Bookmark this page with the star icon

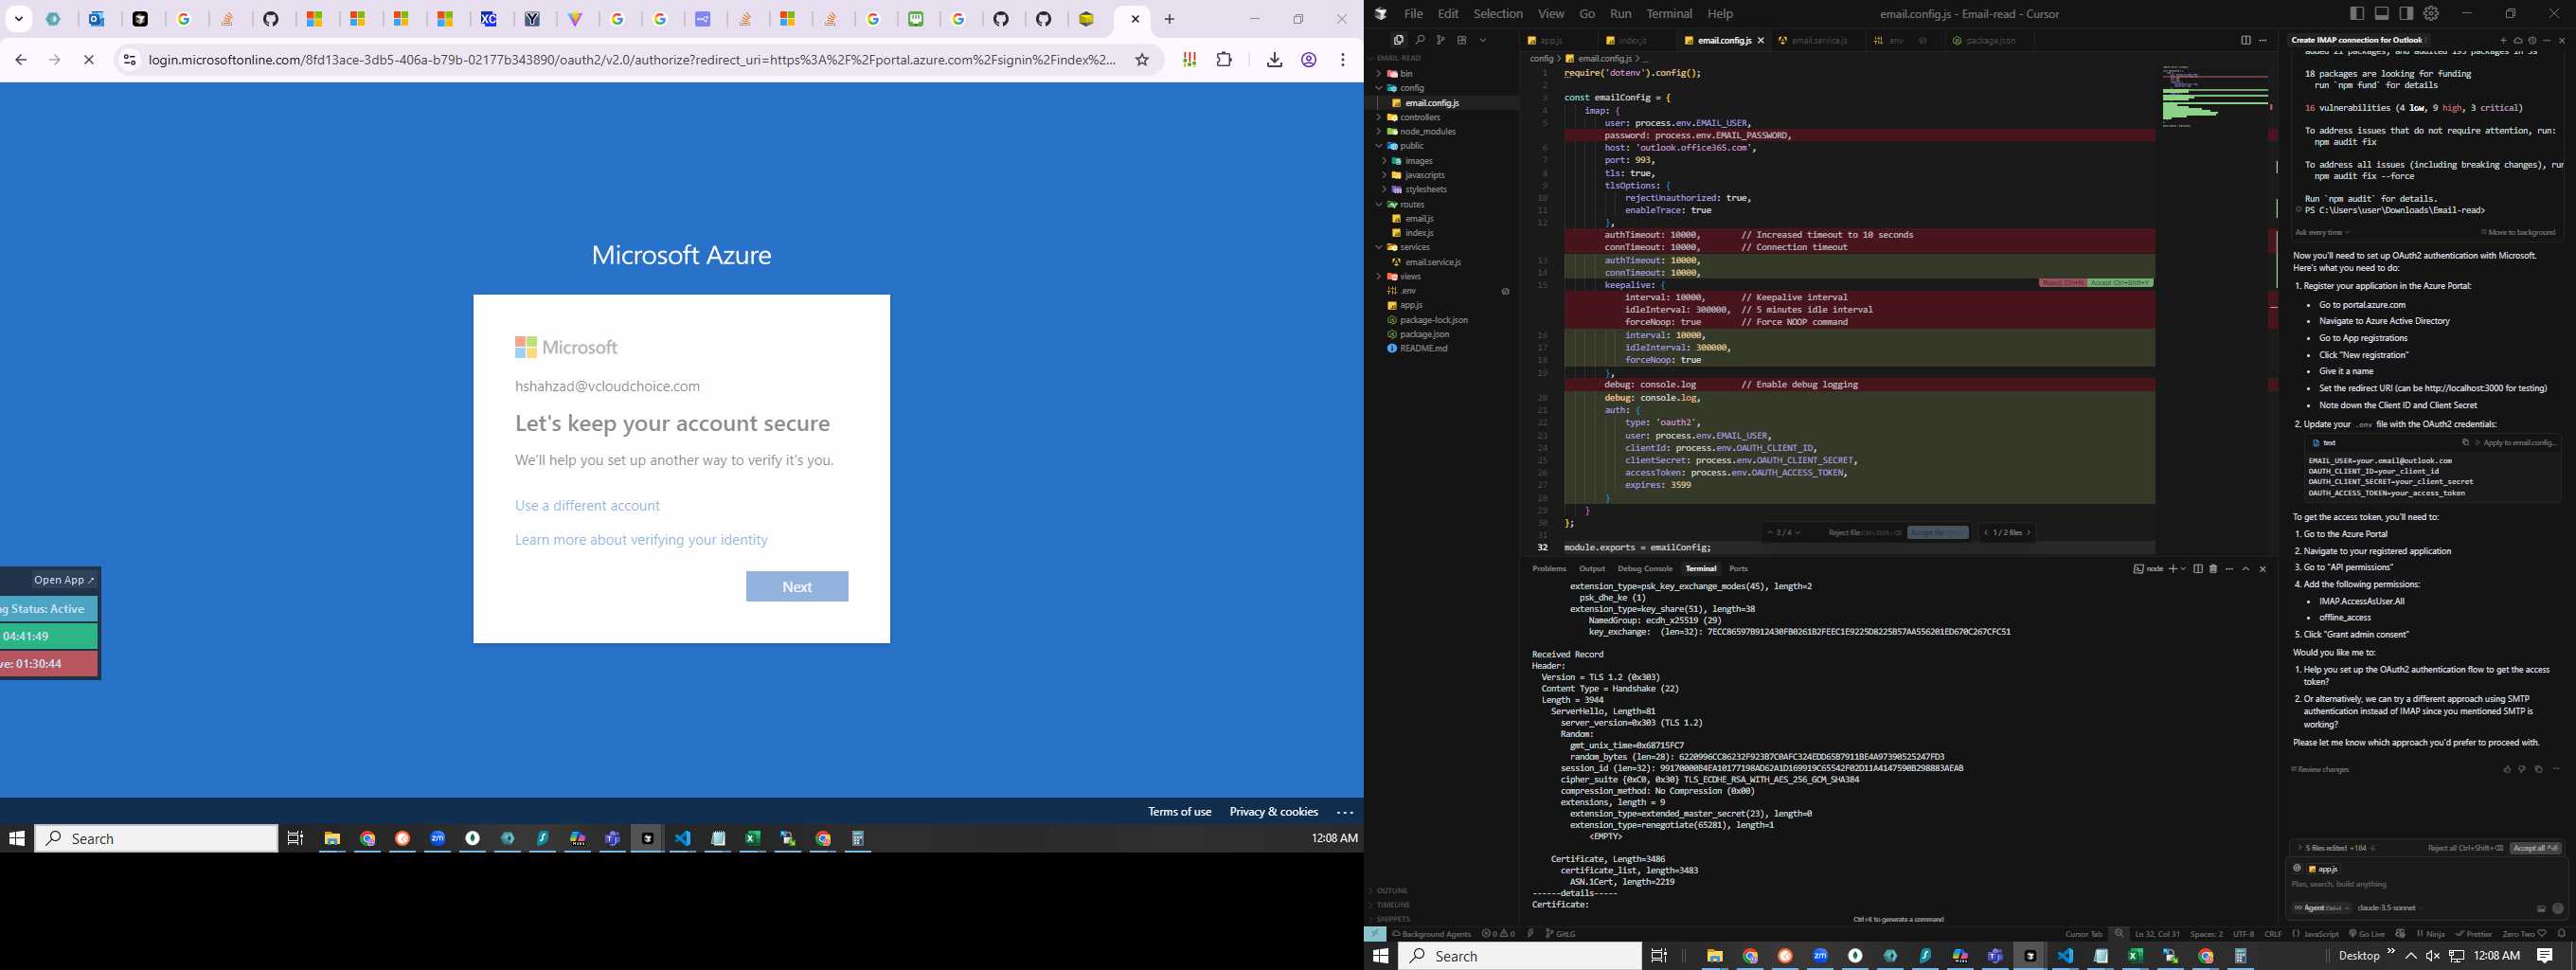(1142, 60)
